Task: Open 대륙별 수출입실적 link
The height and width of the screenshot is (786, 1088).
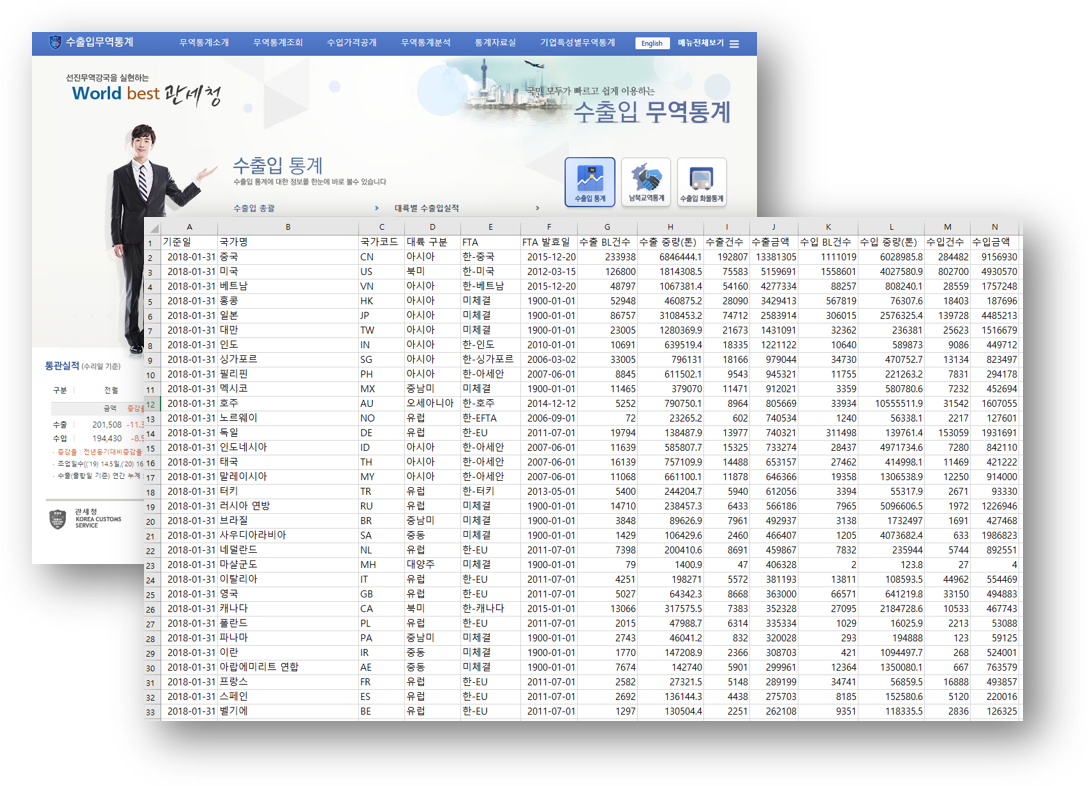Action: pos(427,208)
